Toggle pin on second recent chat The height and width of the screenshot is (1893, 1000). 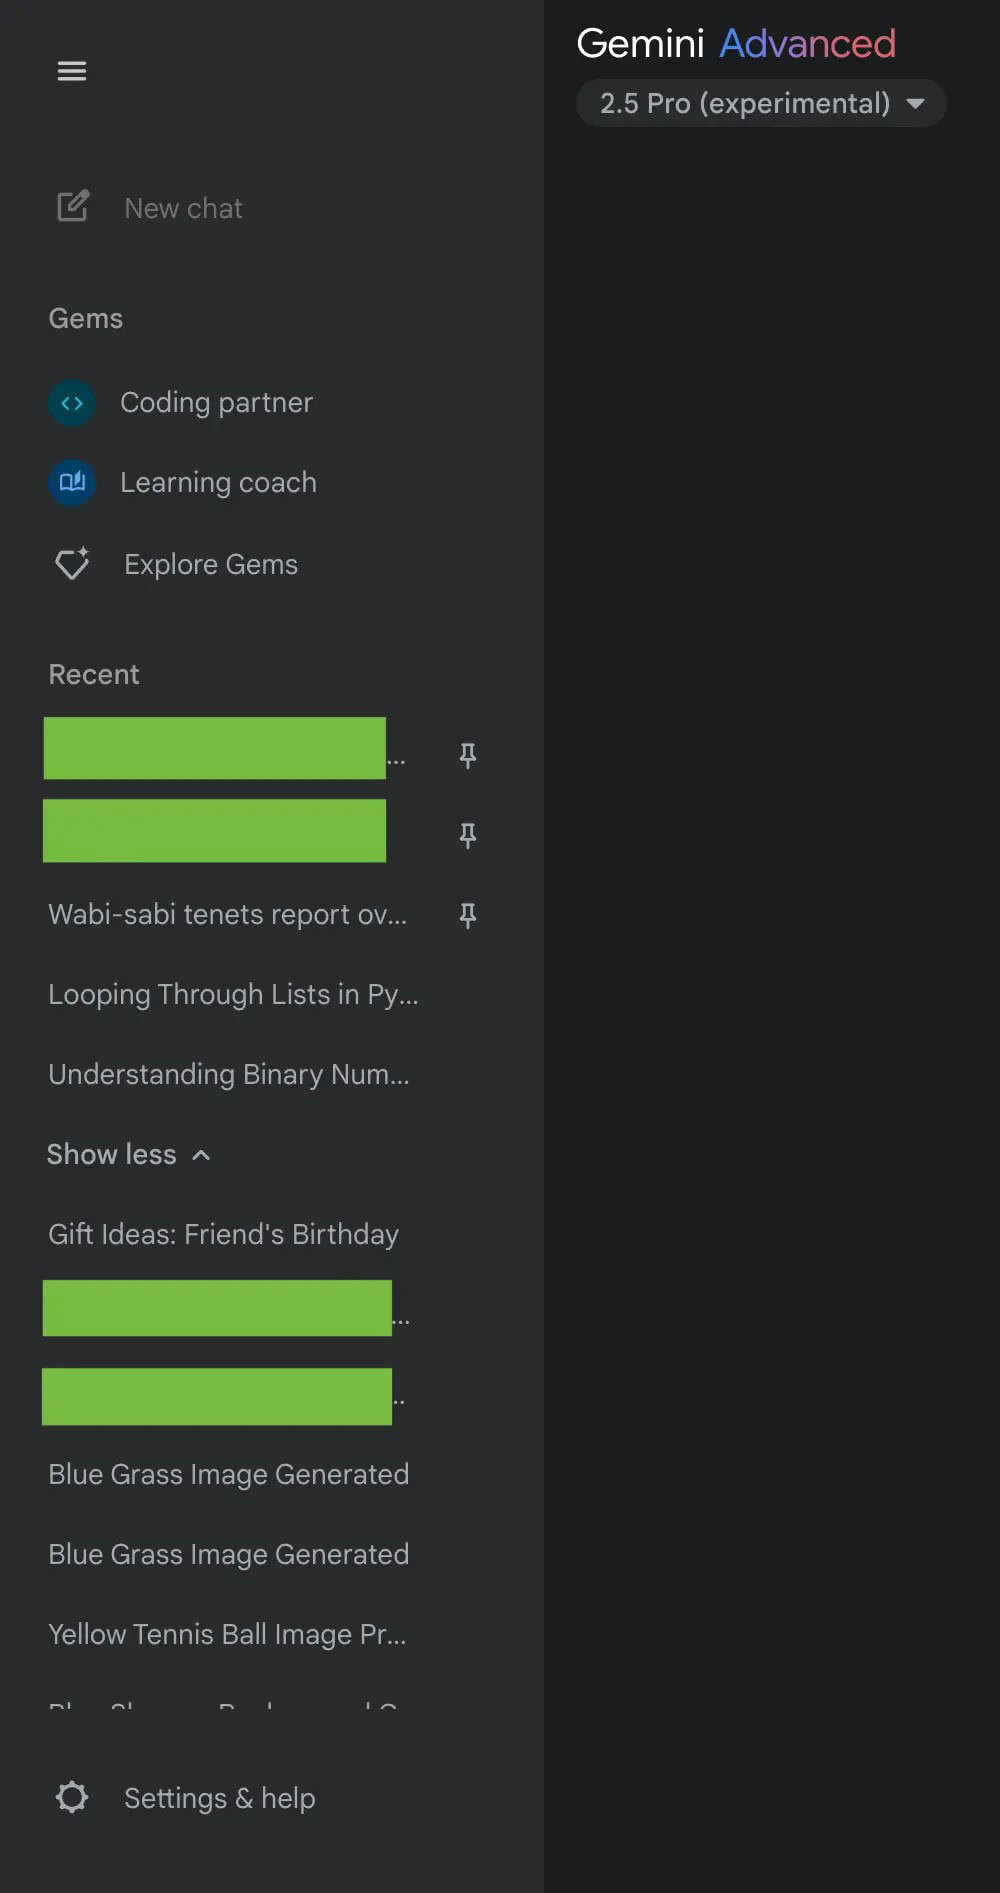[467, 835]
